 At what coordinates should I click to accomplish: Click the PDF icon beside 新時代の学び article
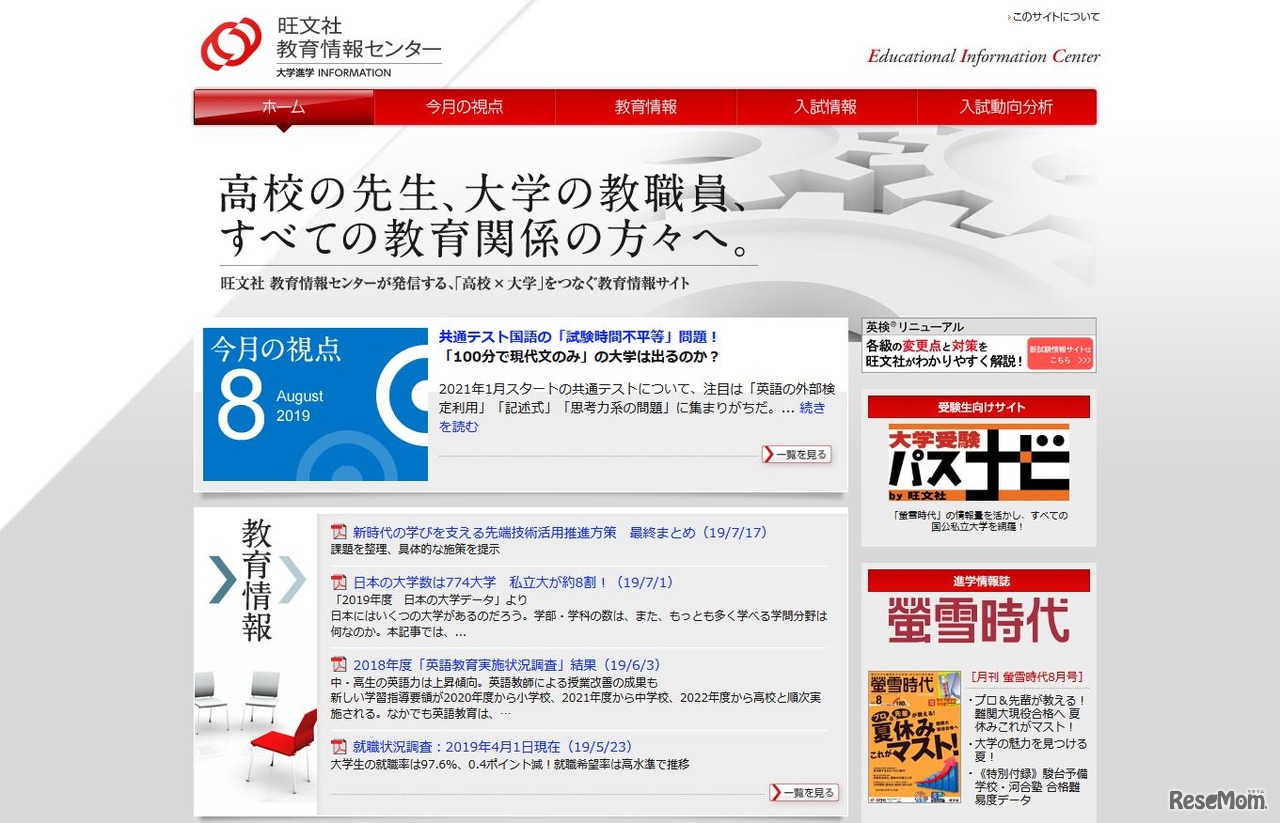339,532
